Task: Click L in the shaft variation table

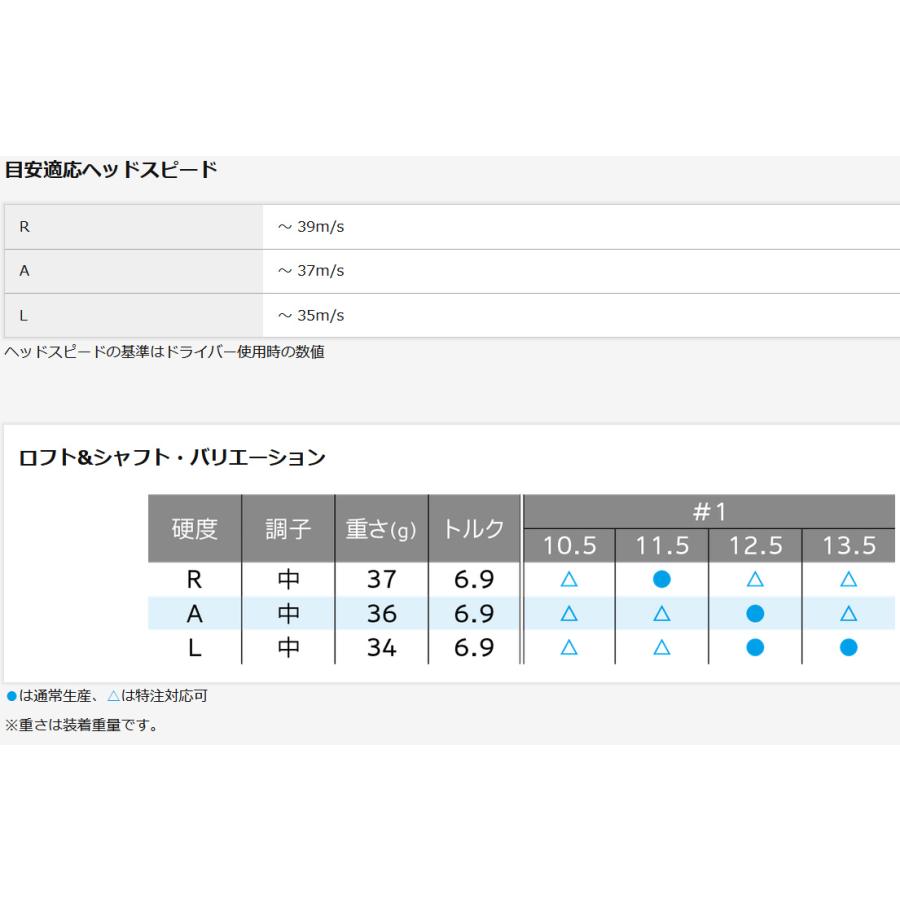Action: coord(195,648)
